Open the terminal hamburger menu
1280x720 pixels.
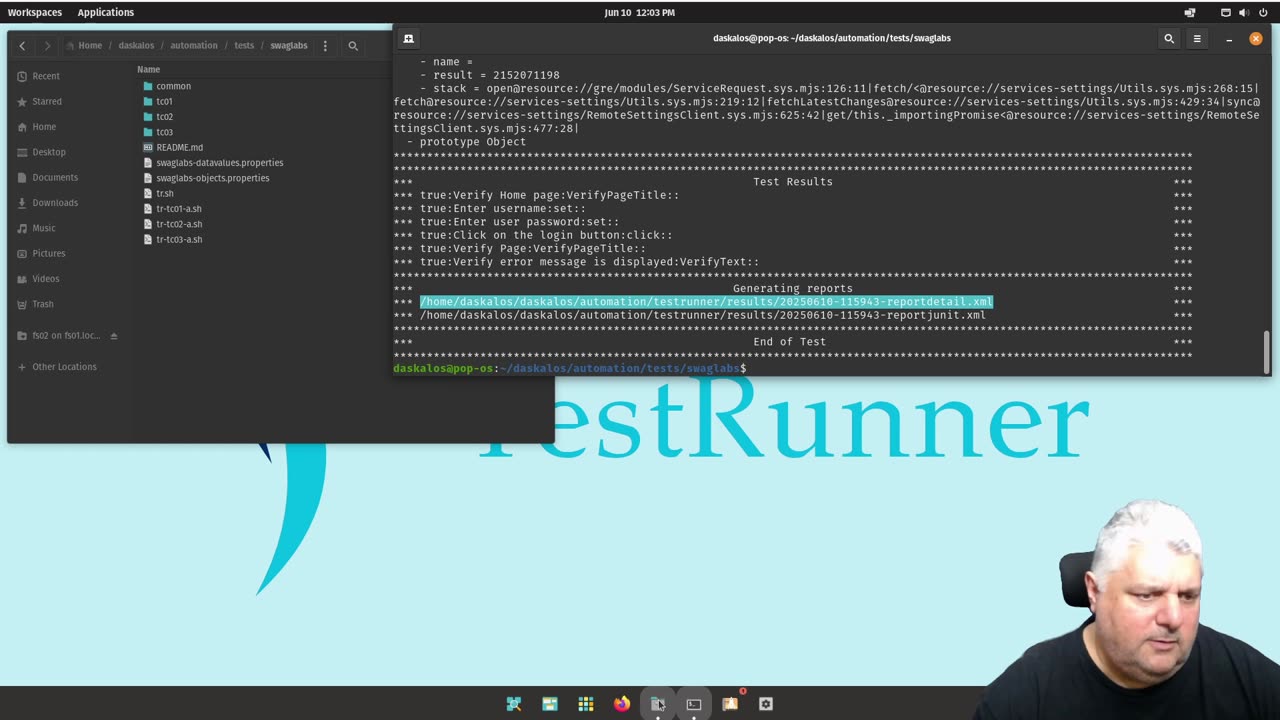1197,38
